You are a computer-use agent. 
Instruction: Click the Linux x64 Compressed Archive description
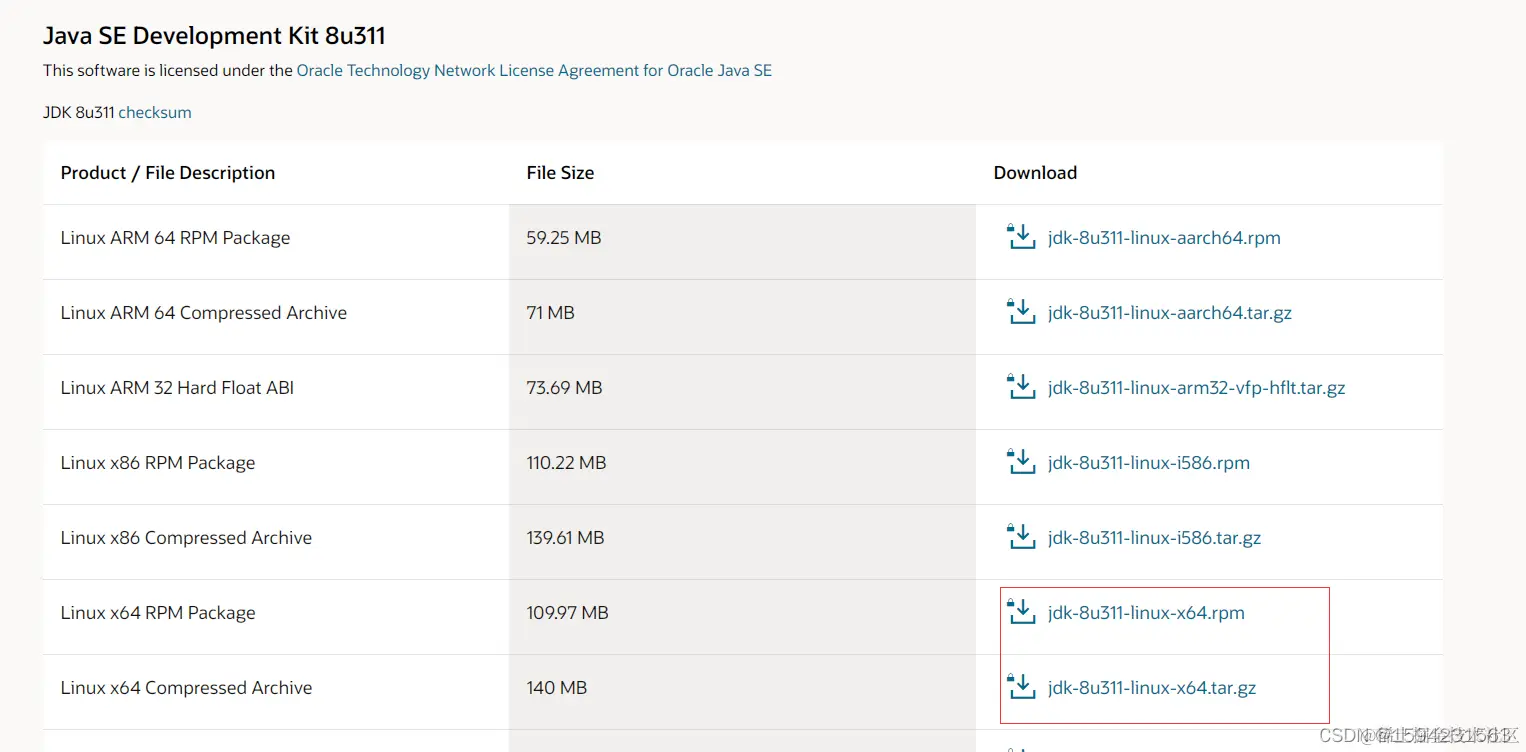point(186,688)
